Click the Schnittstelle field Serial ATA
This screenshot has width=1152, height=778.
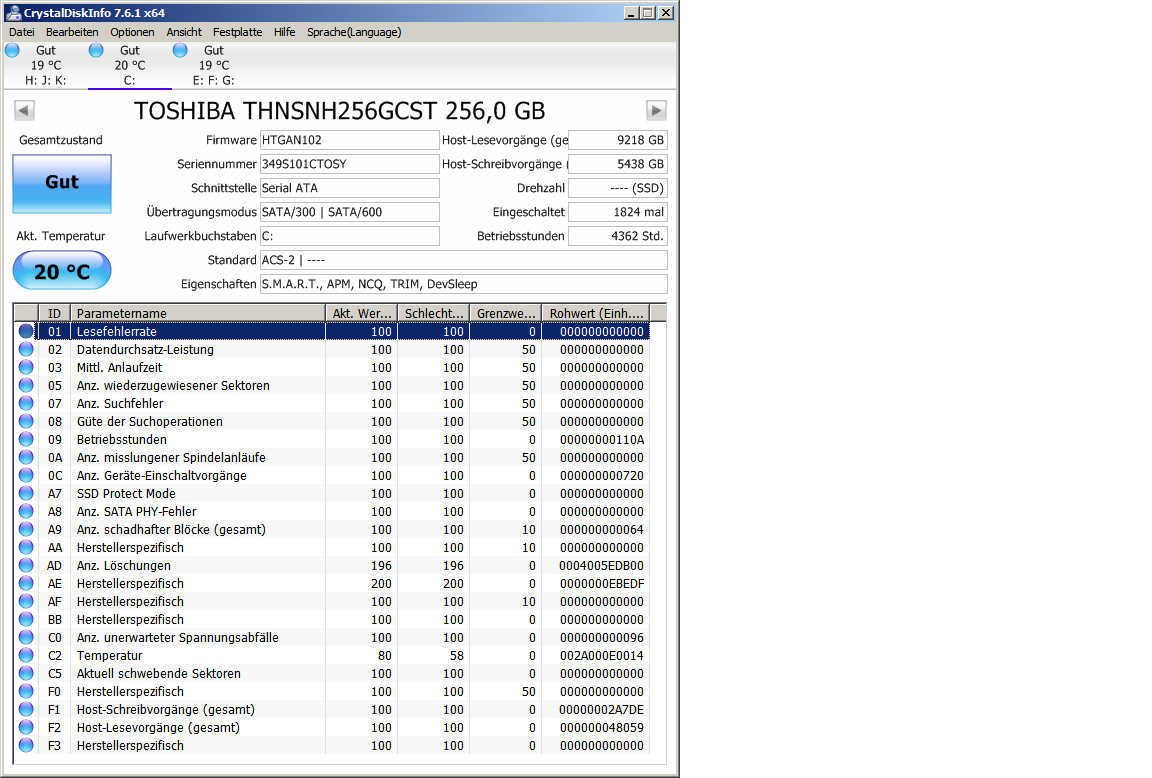(350, 188)
